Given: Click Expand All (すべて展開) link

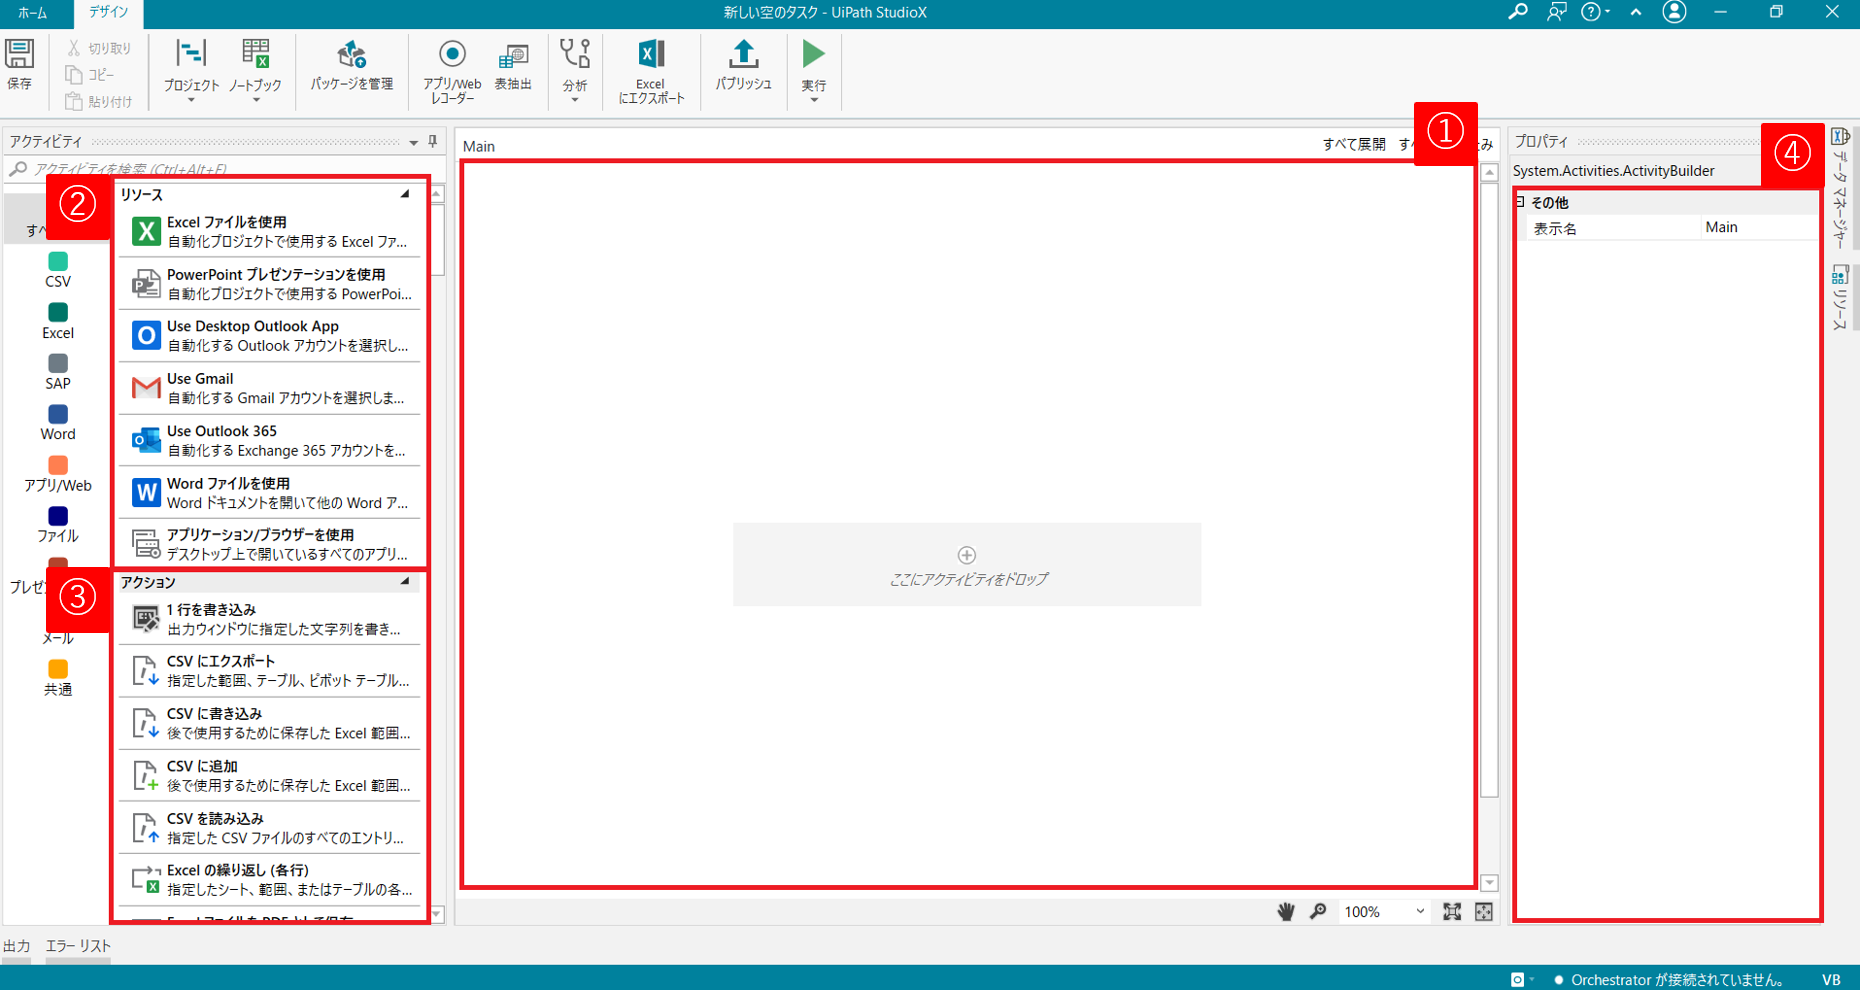Looking at the screenshot, I should 1354,145.
